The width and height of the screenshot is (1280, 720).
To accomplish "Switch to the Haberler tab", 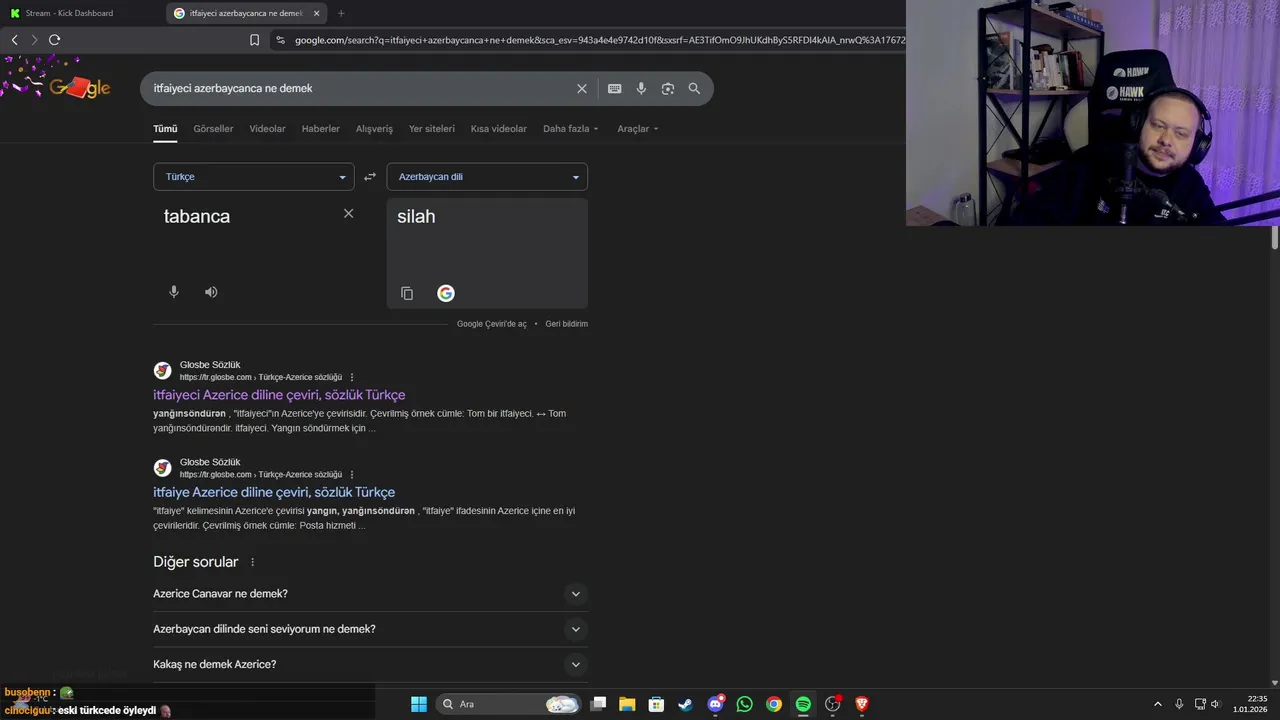I will [x=321, y=129].
